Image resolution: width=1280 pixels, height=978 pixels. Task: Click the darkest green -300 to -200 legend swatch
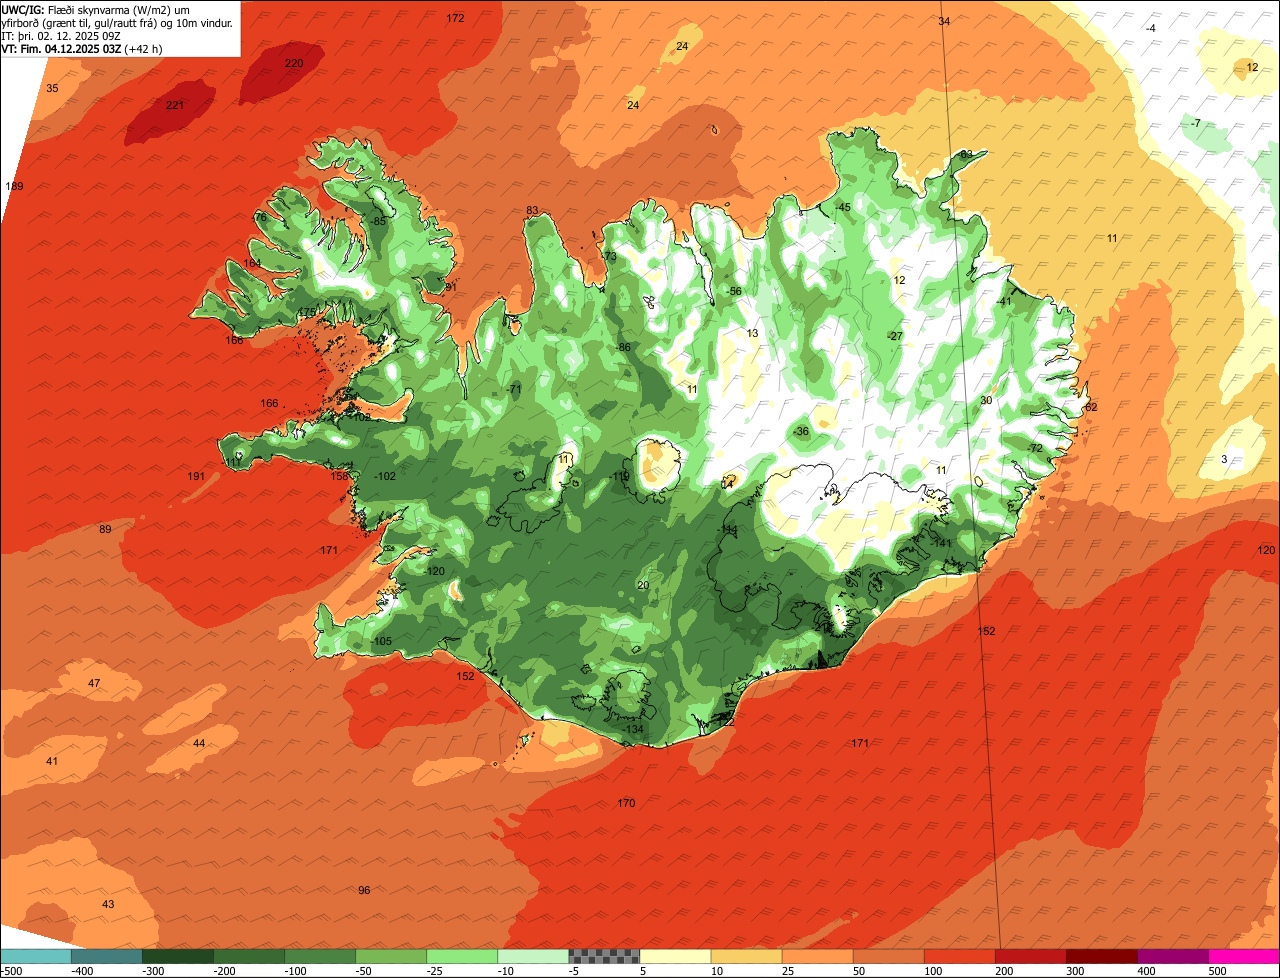tap(178, 956)
